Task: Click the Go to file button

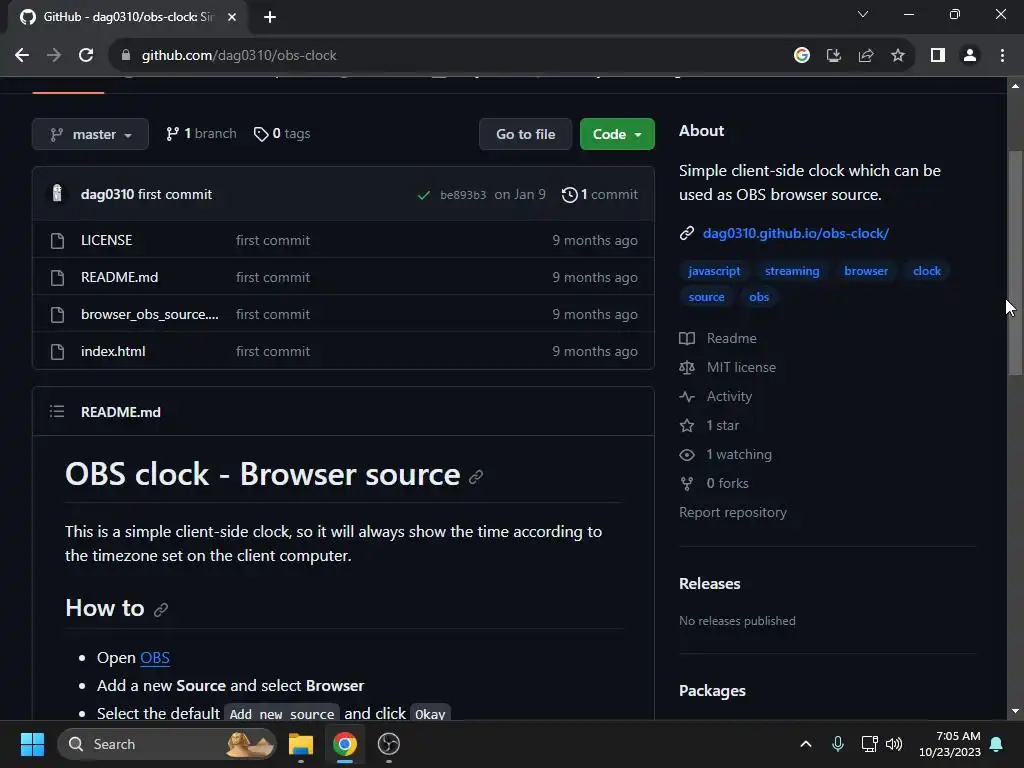Action: 525,134
